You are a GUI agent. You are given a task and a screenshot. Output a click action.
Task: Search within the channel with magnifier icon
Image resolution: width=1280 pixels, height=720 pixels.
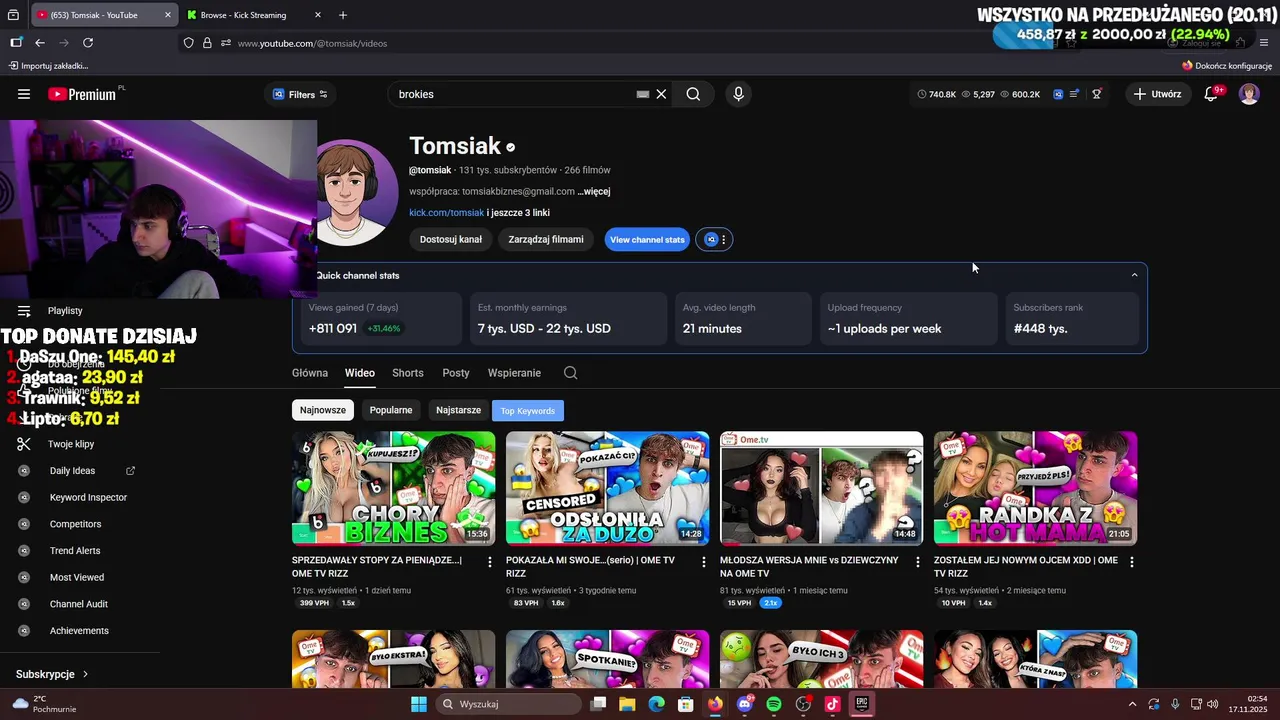pos(570,373)
